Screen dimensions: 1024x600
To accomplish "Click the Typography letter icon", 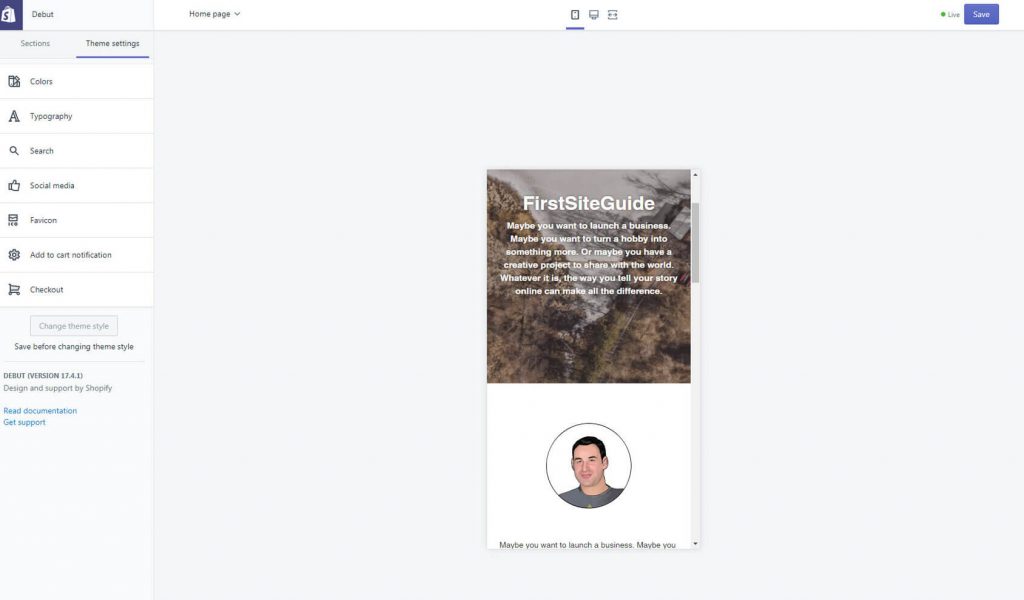I will pos(14,115).
